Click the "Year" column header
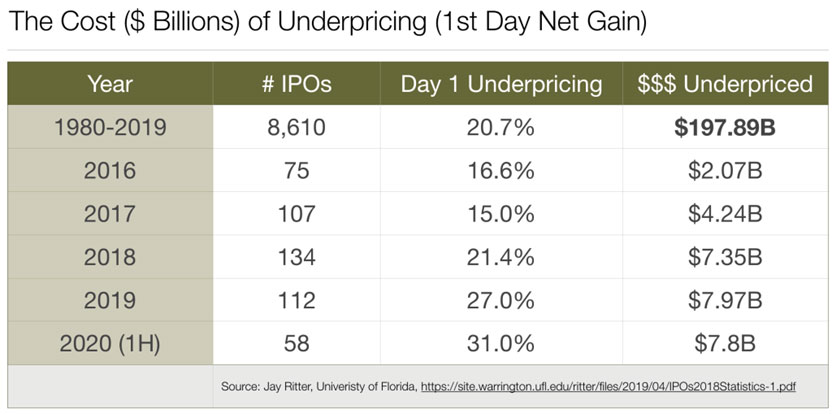Viewport: 832px width, 414px height. (110, 84)
